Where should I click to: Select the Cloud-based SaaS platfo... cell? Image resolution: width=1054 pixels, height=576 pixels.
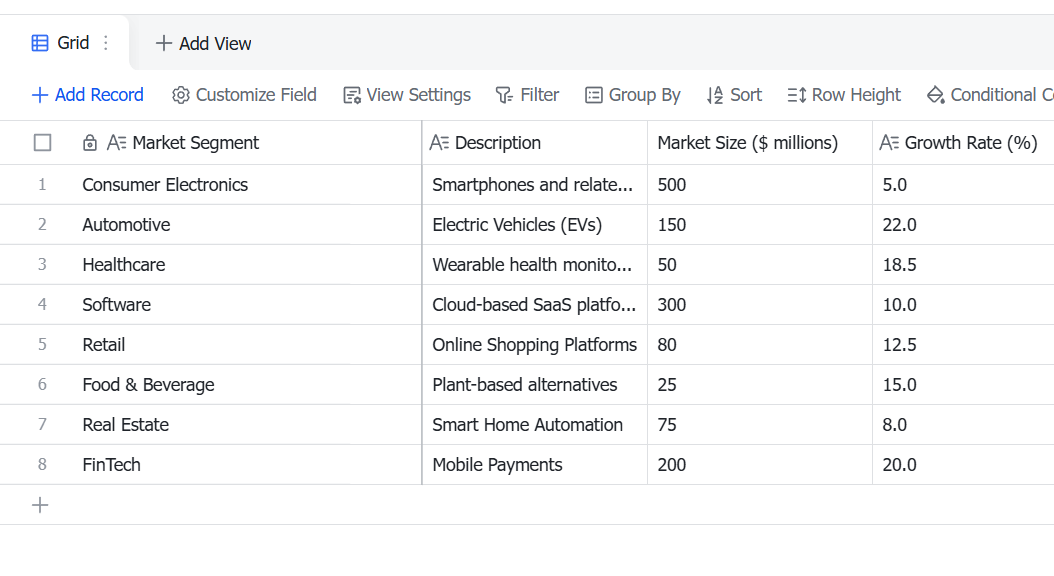click(x=535, y=304)
